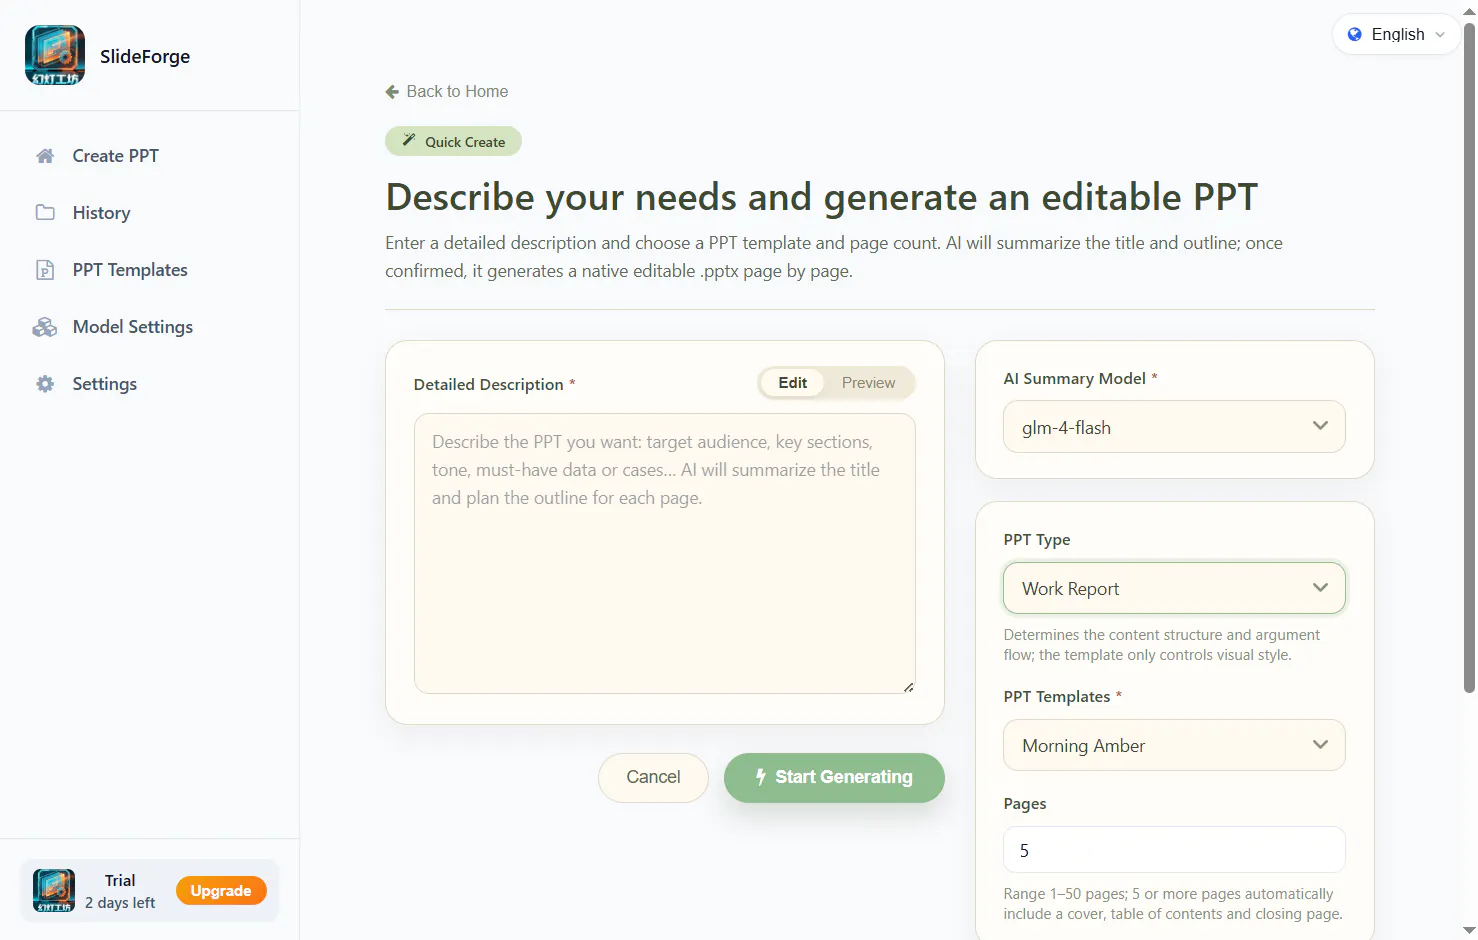
Task: Click the trial avatar icon at bottom left
Action: [x=54, y=890]
